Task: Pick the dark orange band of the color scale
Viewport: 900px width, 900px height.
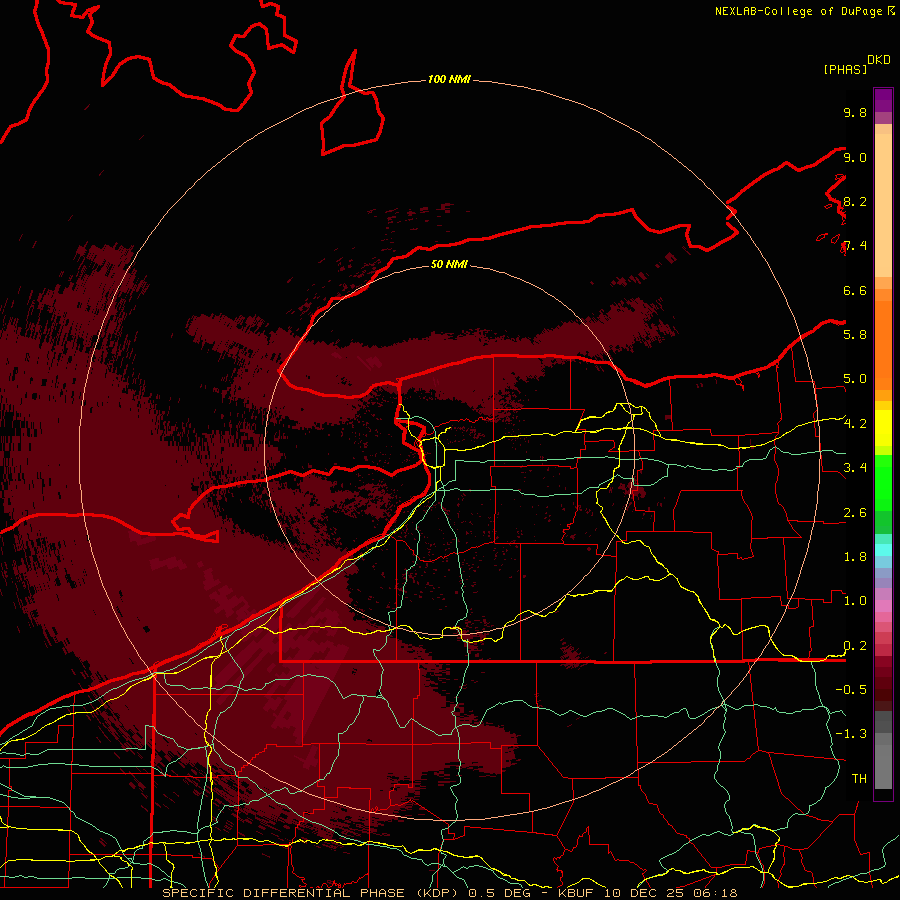Action: (x=883, y=346)
